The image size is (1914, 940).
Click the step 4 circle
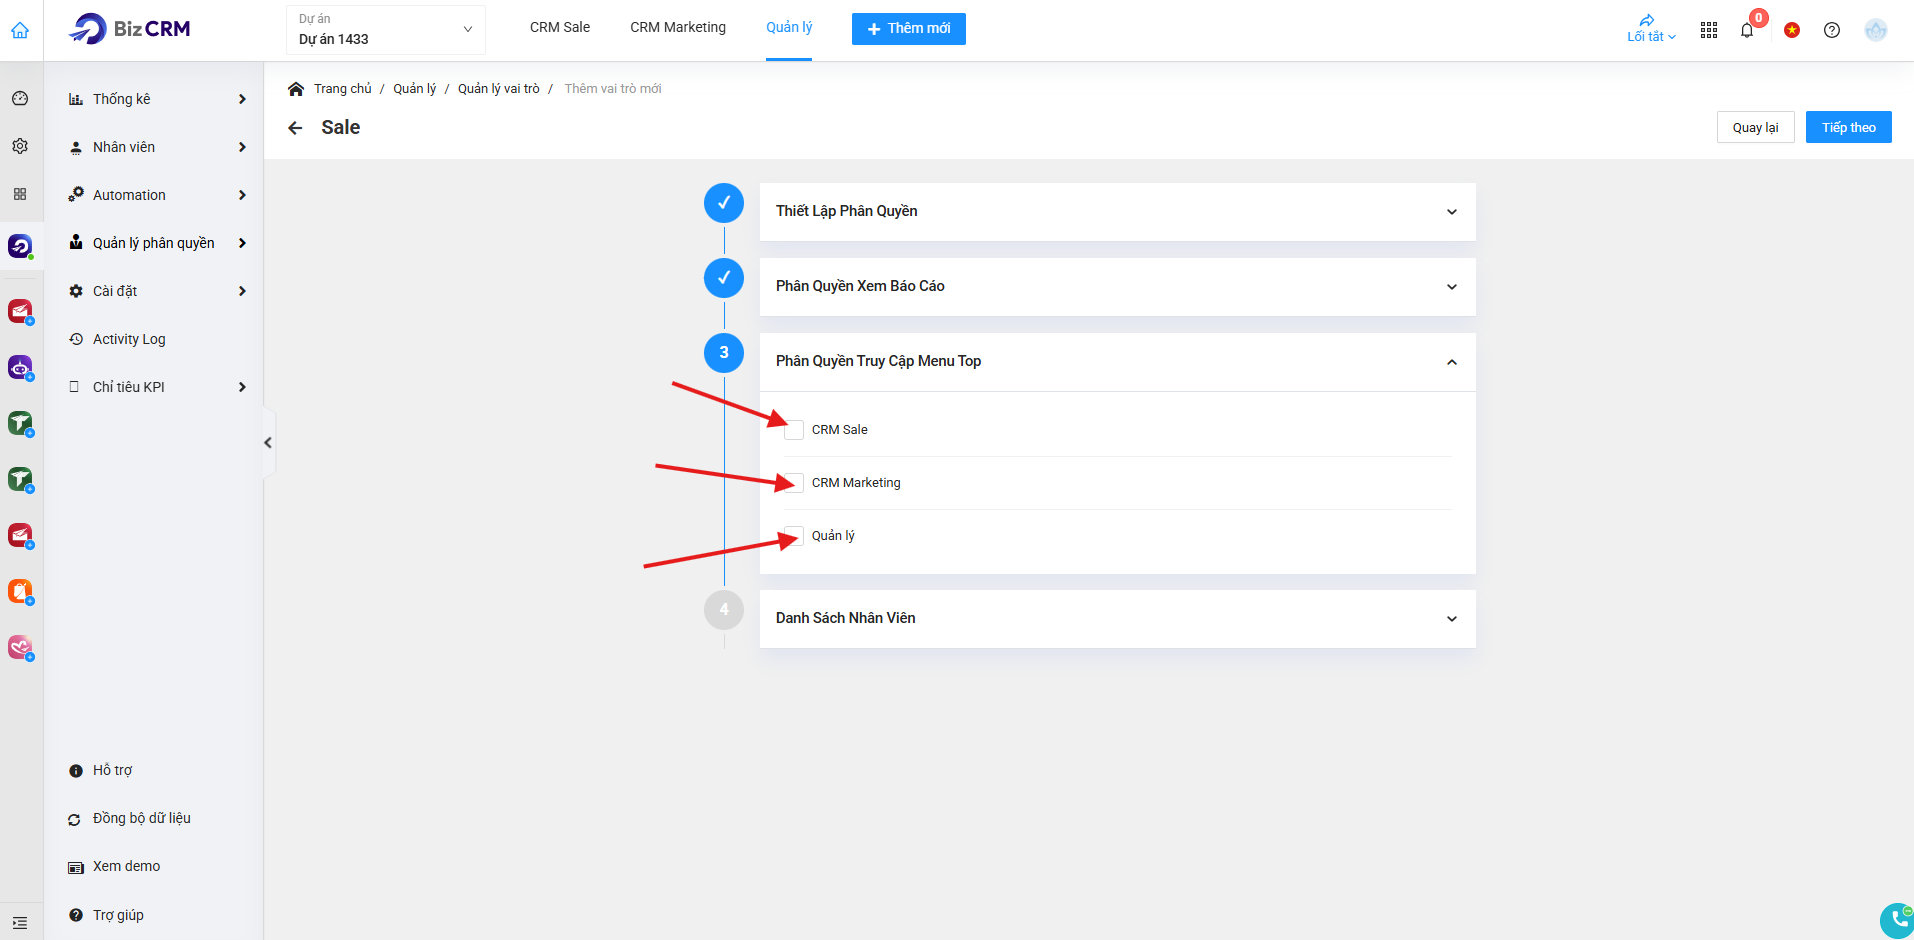pos(724,610)
